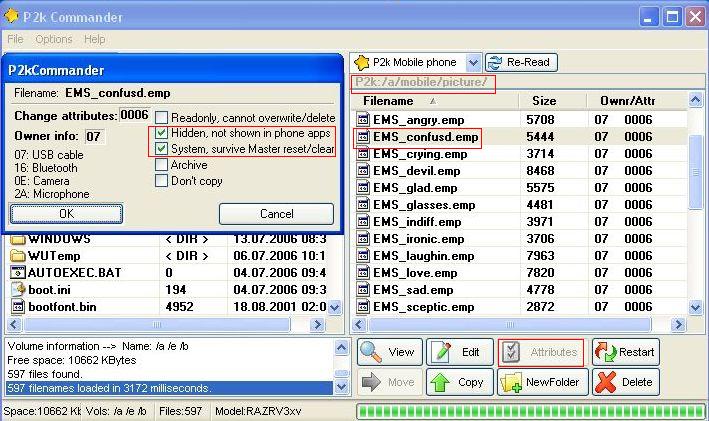The height and width of the screenshot is (421, 709).
Task: Click the phone file list vertical scrollbar thumb
Action: (695, 172)
